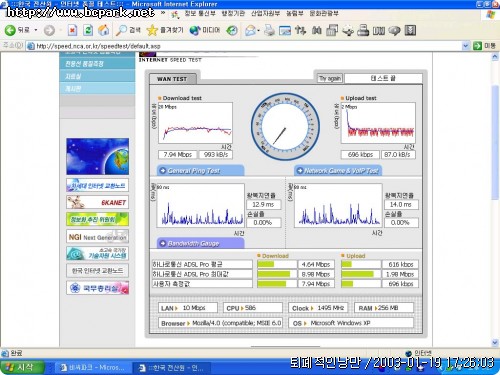
Task: Click the 사용자 측정값 7.94 Mbps download bar
Action: tap(277, 284)
